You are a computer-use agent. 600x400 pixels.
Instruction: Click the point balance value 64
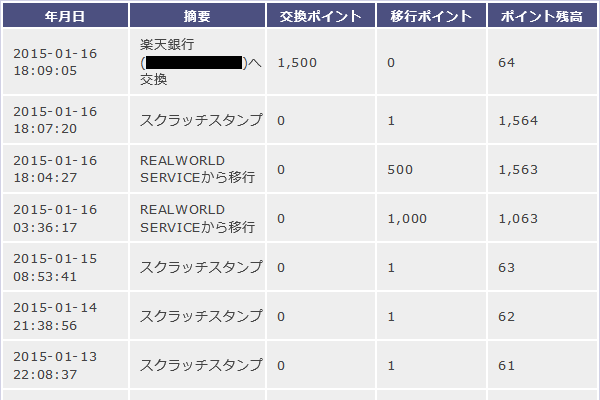point(507,62)
